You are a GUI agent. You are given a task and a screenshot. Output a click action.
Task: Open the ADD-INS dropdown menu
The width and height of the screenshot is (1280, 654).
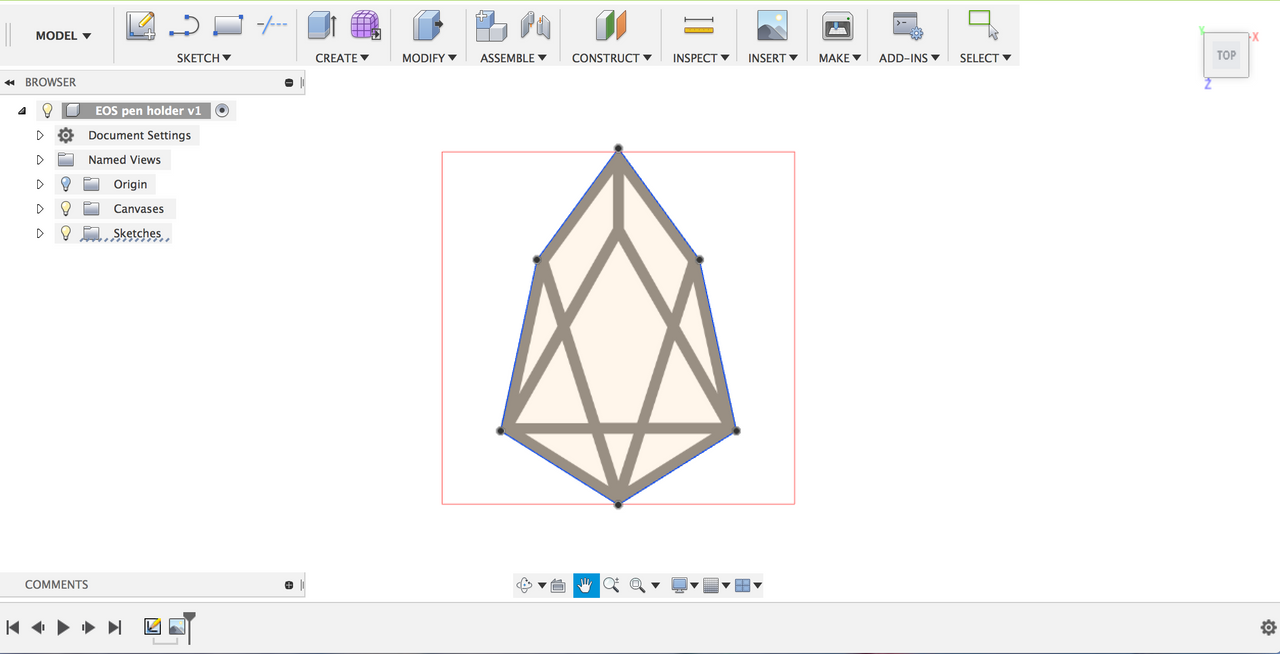click(x=910, y=58)
